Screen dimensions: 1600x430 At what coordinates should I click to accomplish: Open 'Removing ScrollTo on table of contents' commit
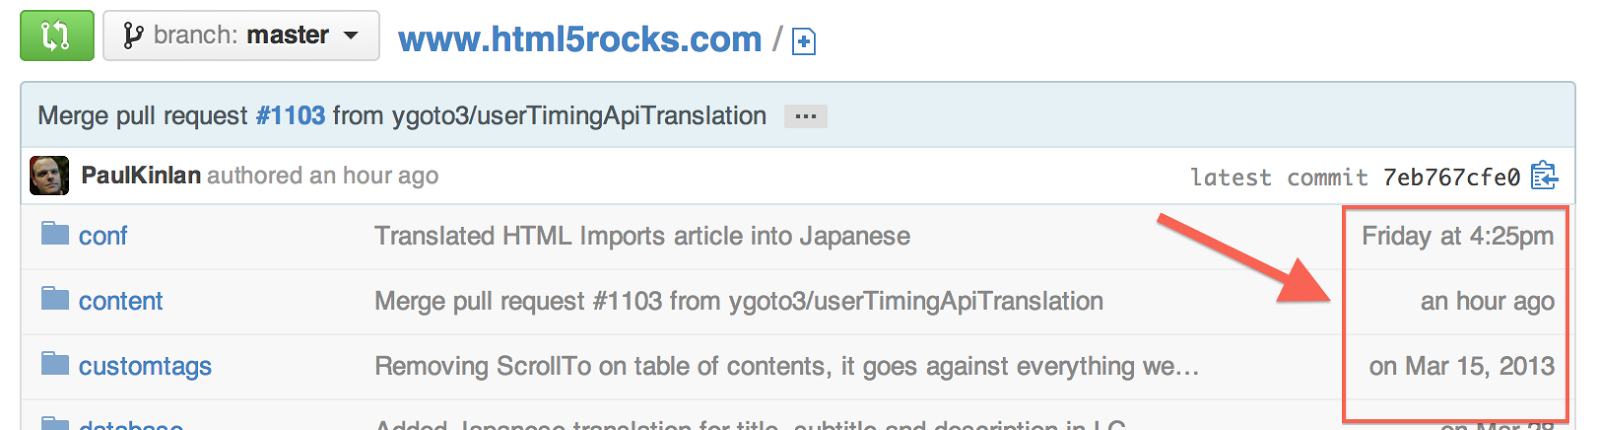[x=786, y=366]
